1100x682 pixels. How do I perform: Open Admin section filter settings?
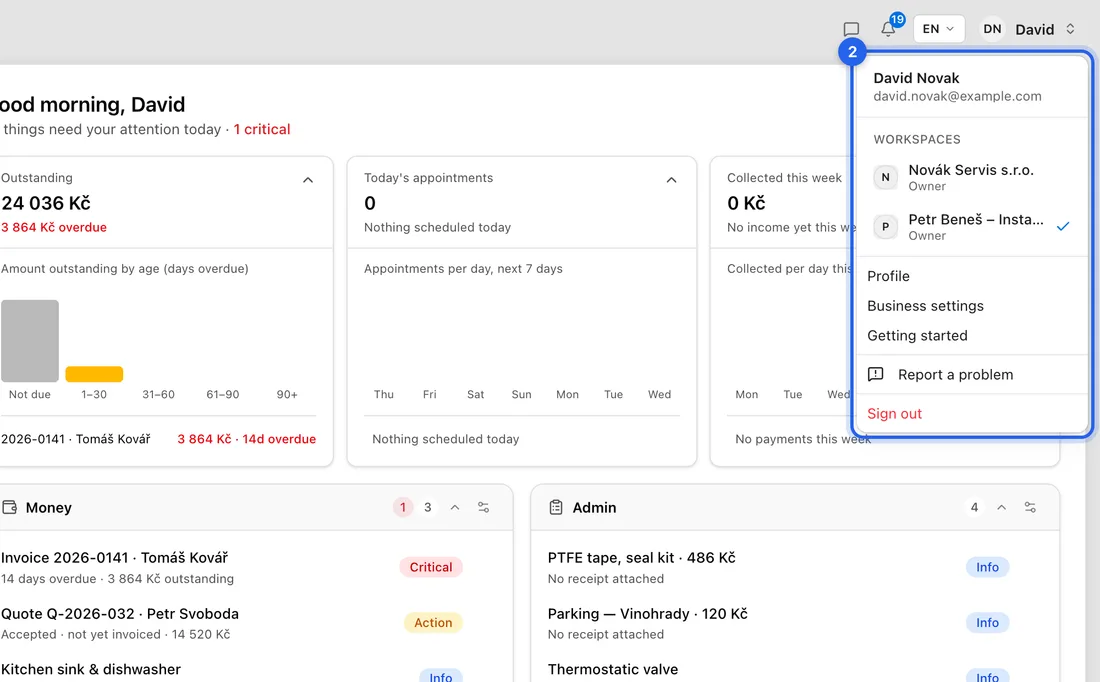[x=1030, y=507]
